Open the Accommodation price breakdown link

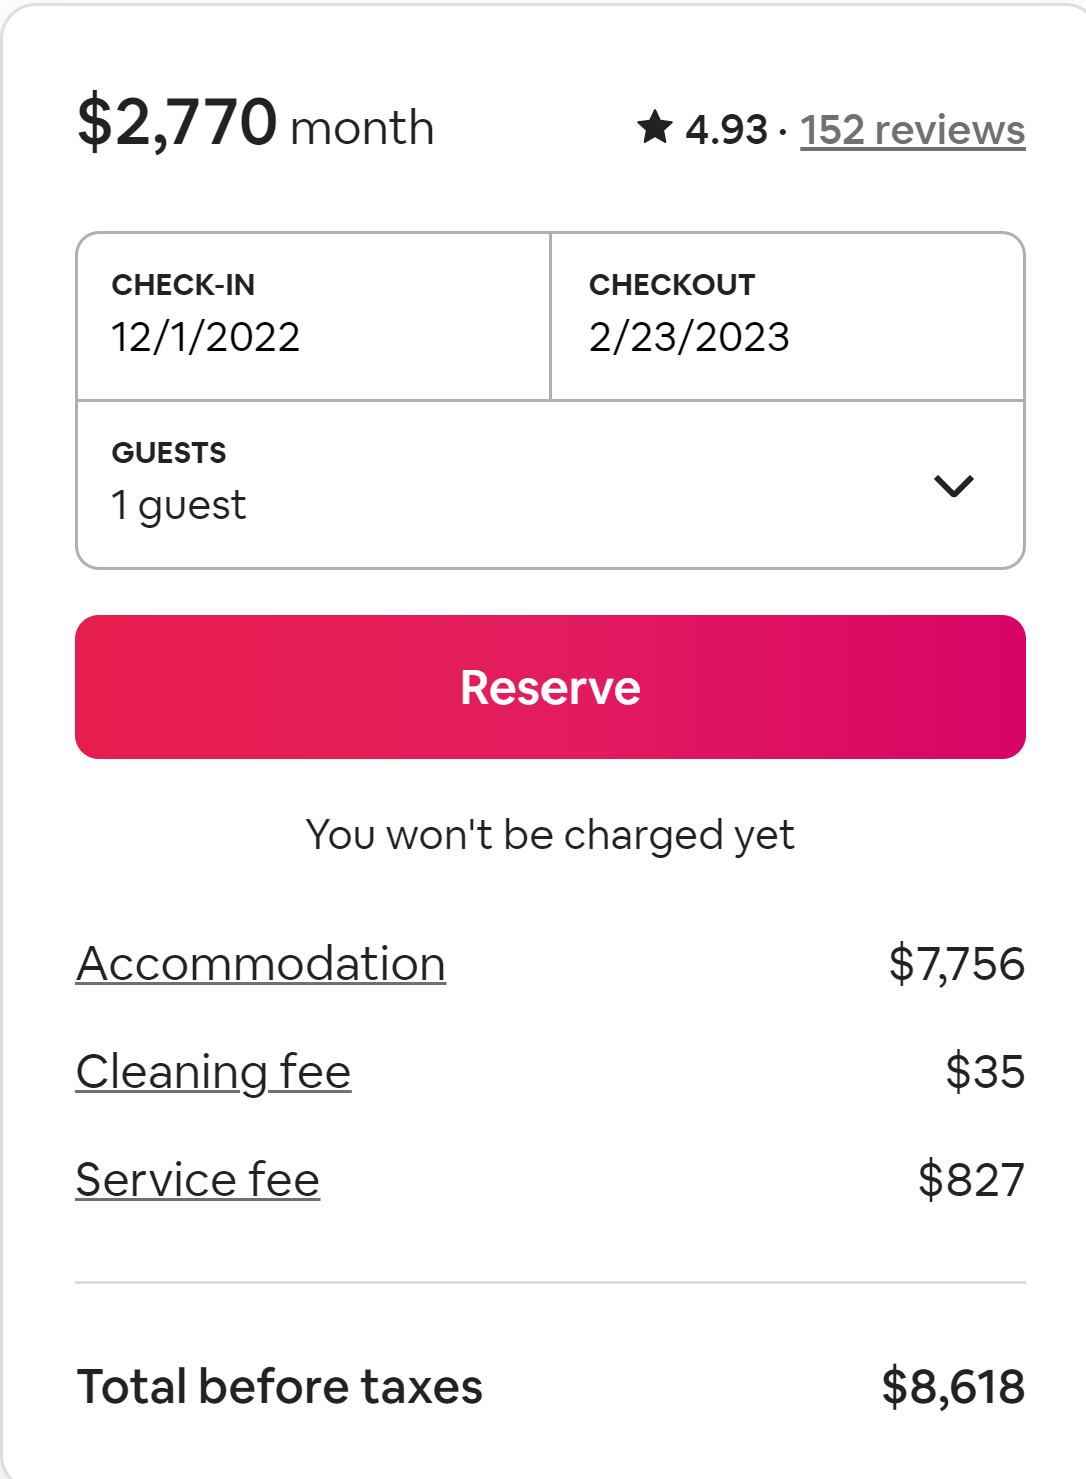coord(261,965)
